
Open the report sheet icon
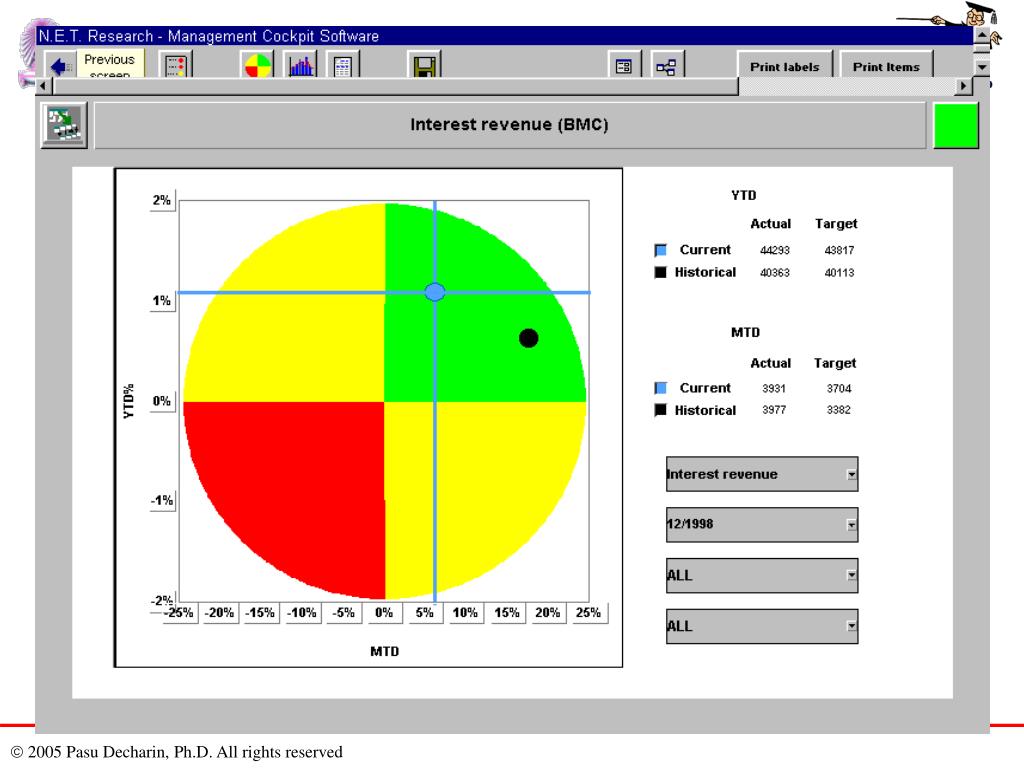[x=342, y=66]
